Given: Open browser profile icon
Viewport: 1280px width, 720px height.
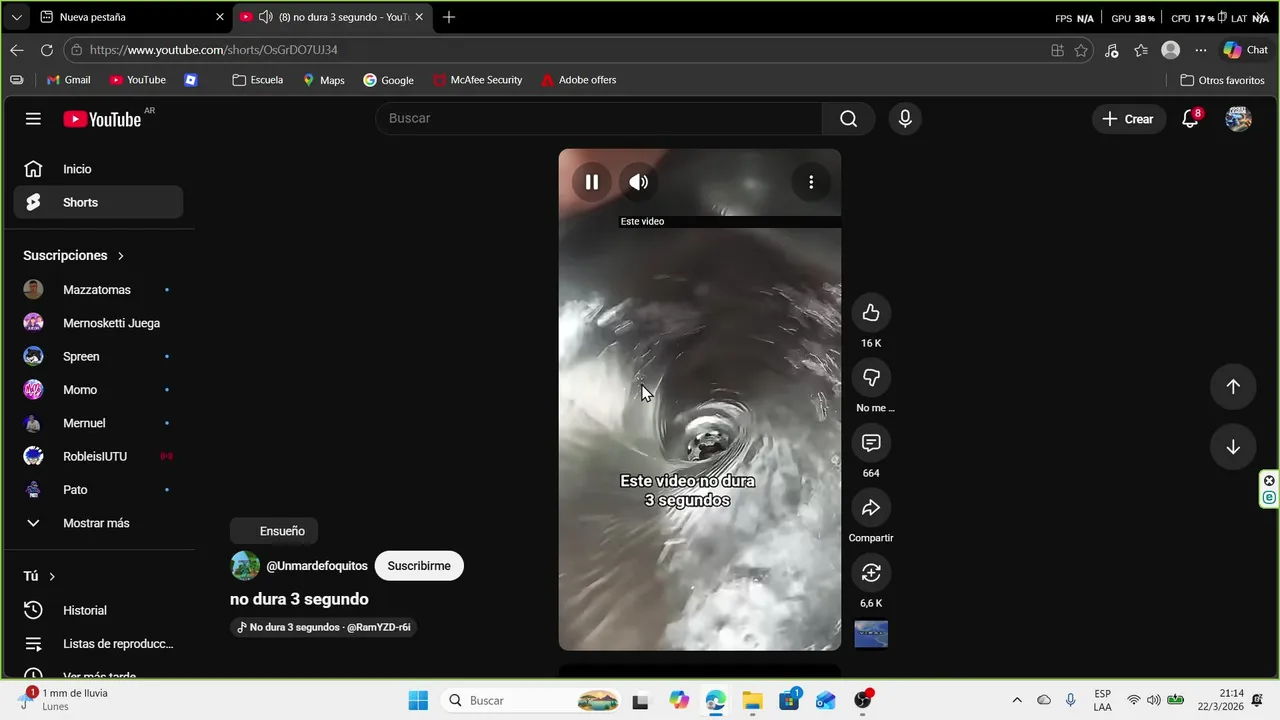Looking at the screenshot, I should (1171, 50).
